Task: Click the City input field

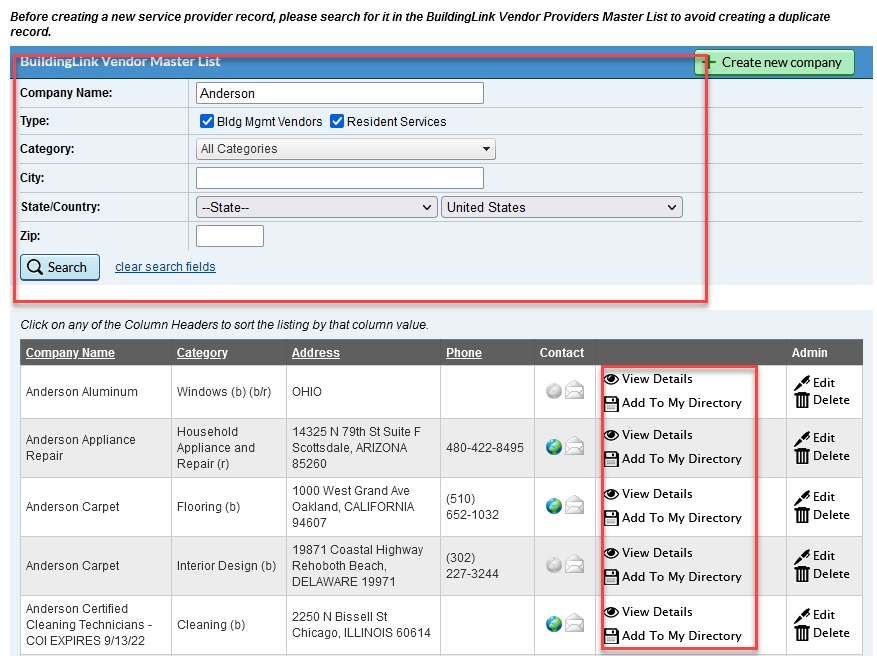Action: (x=340, y=178)
